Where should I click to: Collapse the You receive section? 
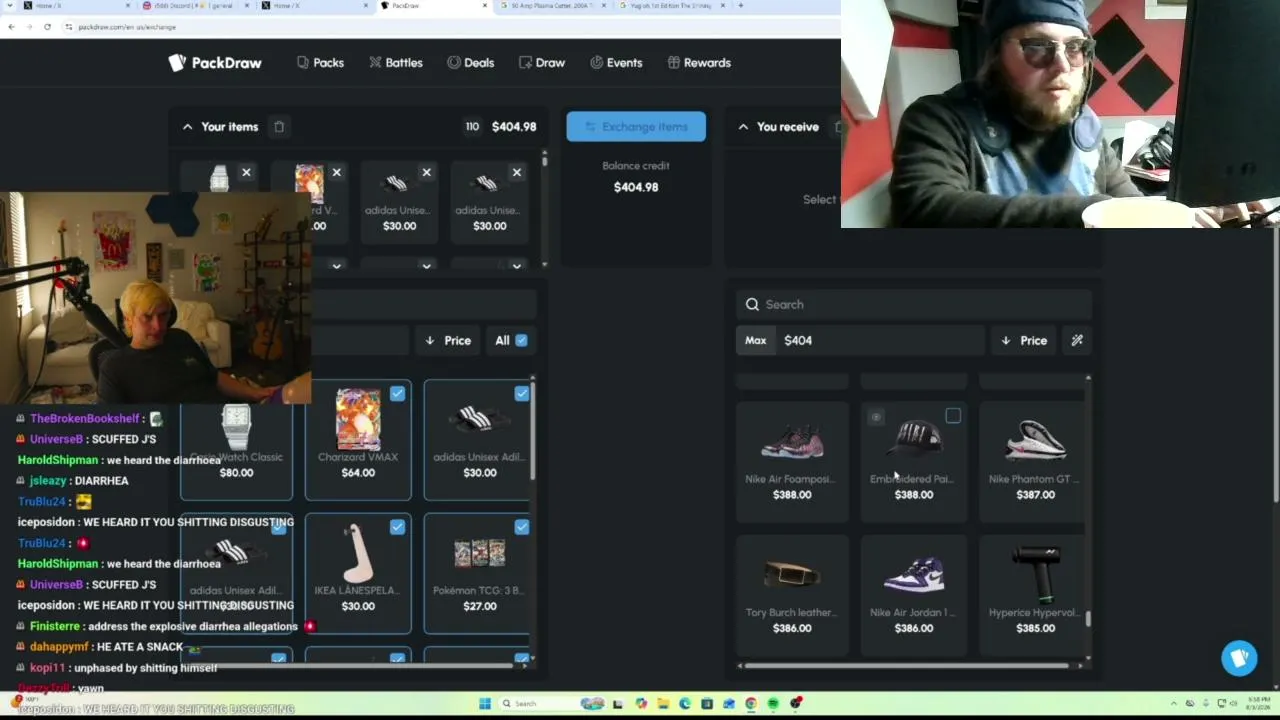pos(743,127)
